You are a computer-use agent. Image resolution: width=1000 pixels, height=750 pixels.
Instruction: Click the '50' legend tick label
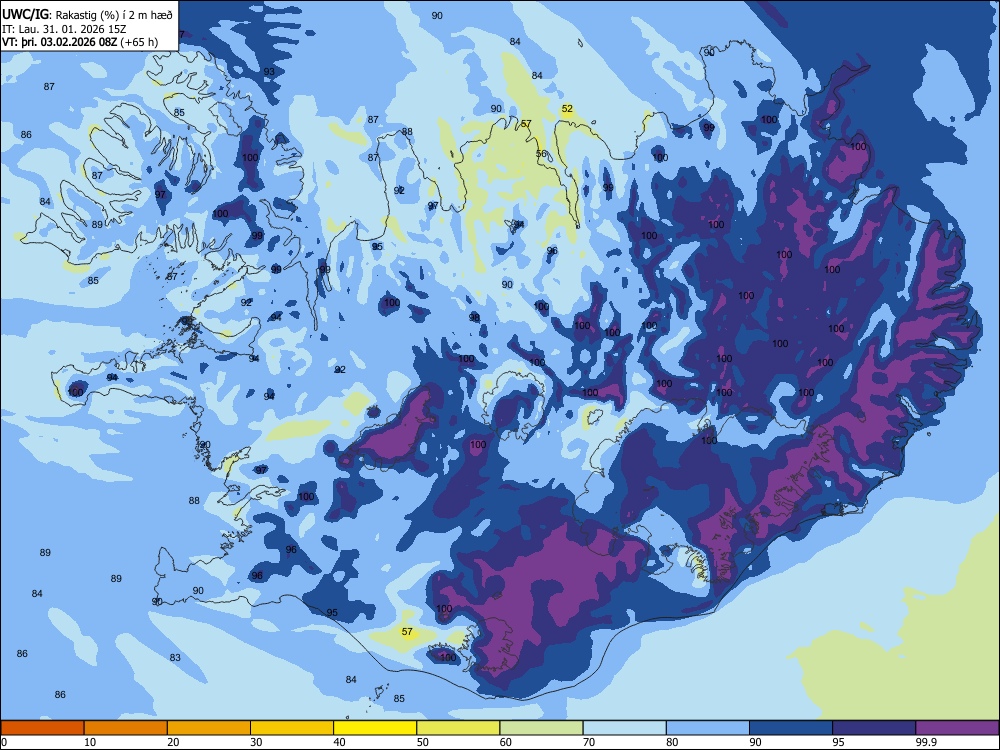[422, 742]
